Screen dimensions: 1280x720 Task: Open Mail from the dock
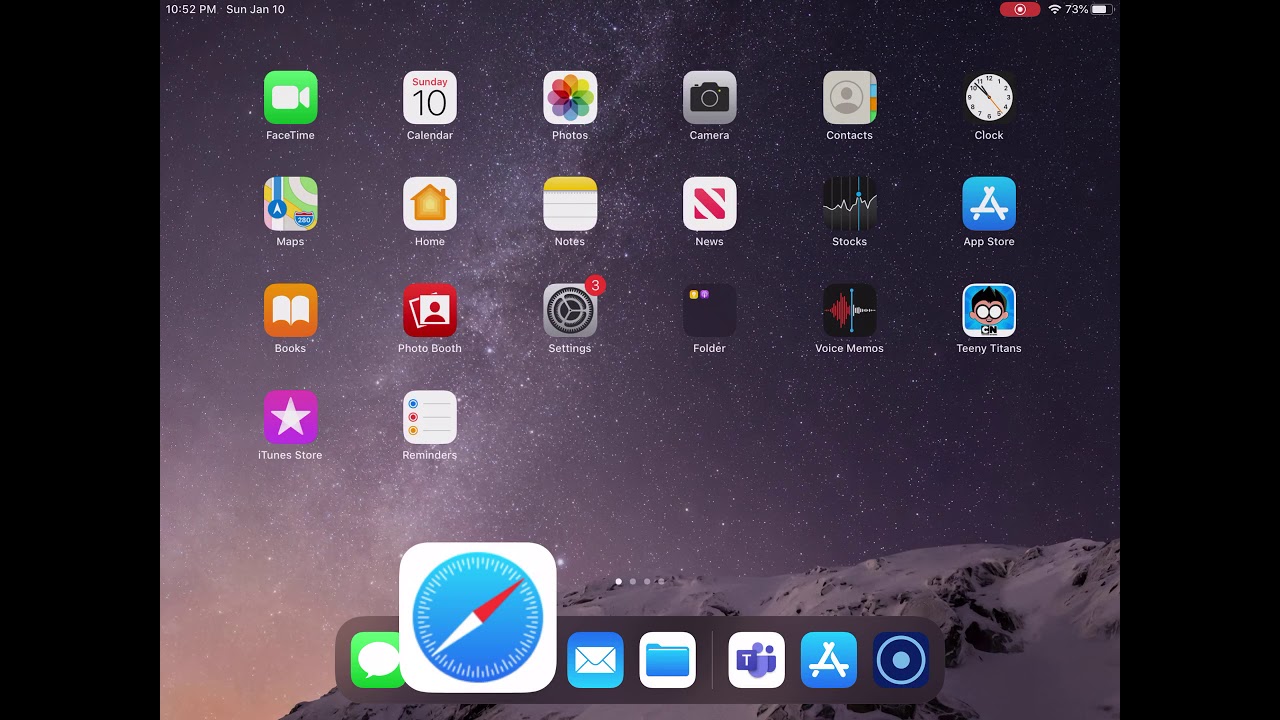(595, 660)
